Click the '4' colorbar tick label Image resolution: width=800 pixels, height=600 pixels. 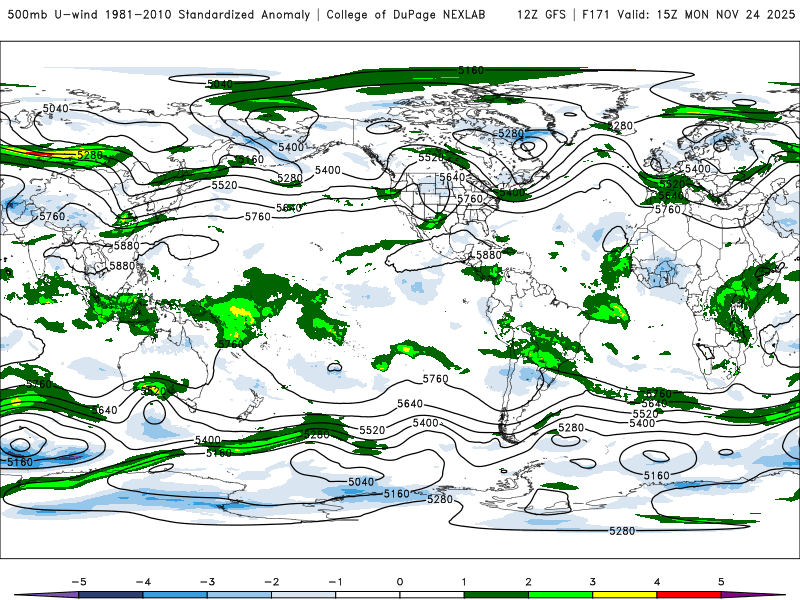(x=657, y=582)
